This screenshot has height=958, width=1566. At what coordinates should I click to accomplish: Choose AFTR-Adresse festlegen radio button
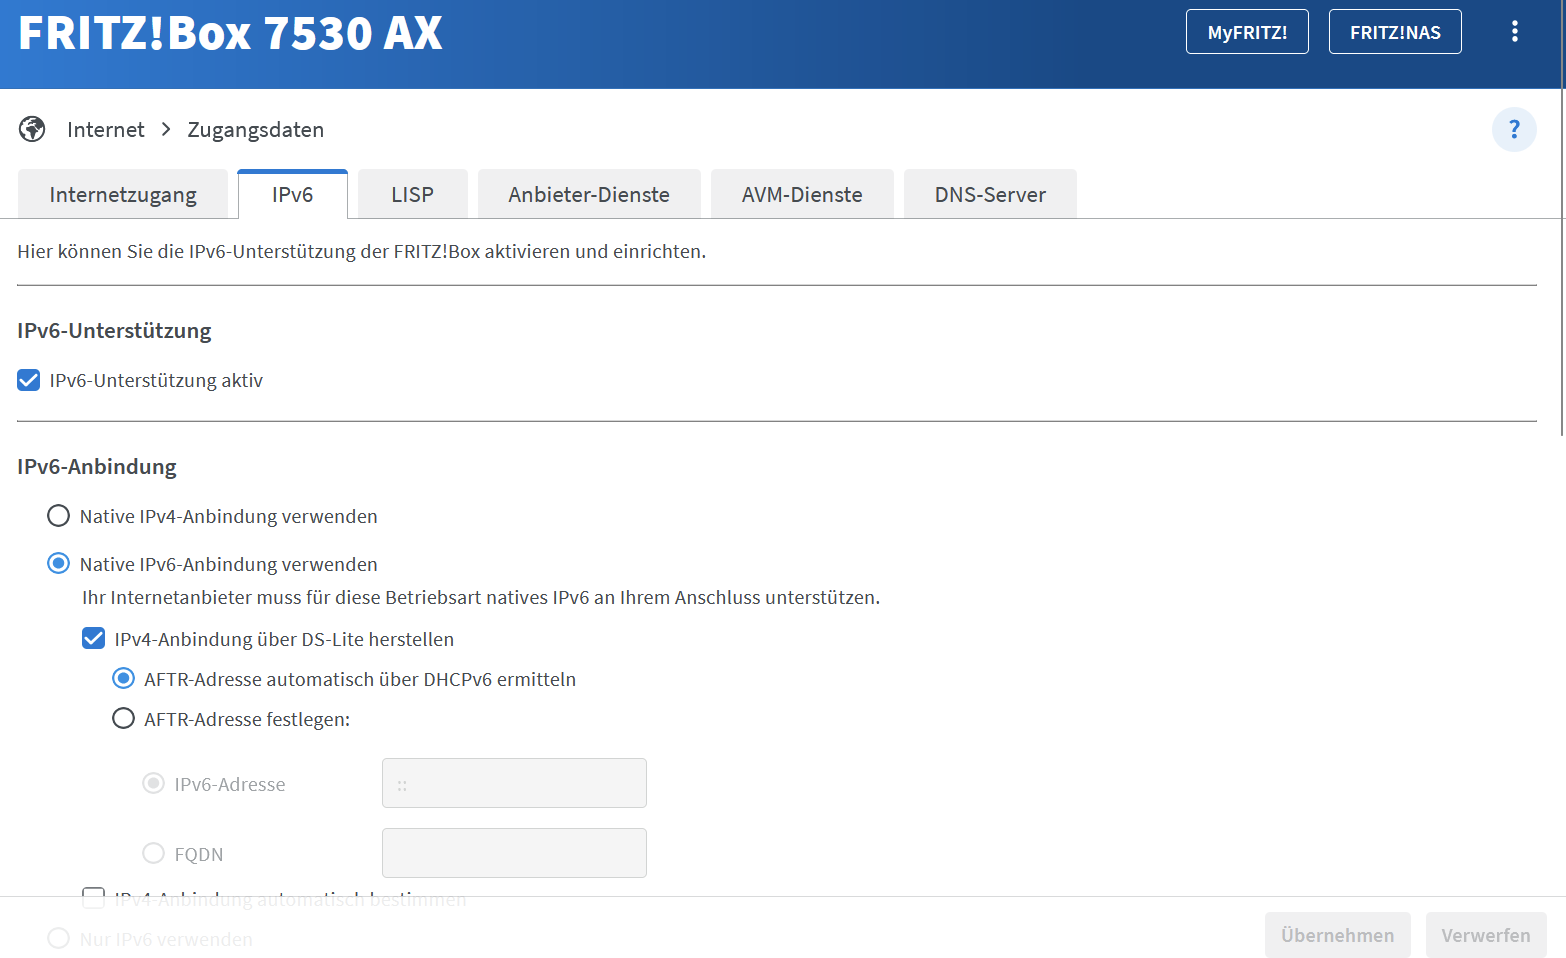(x=123, y=719)
